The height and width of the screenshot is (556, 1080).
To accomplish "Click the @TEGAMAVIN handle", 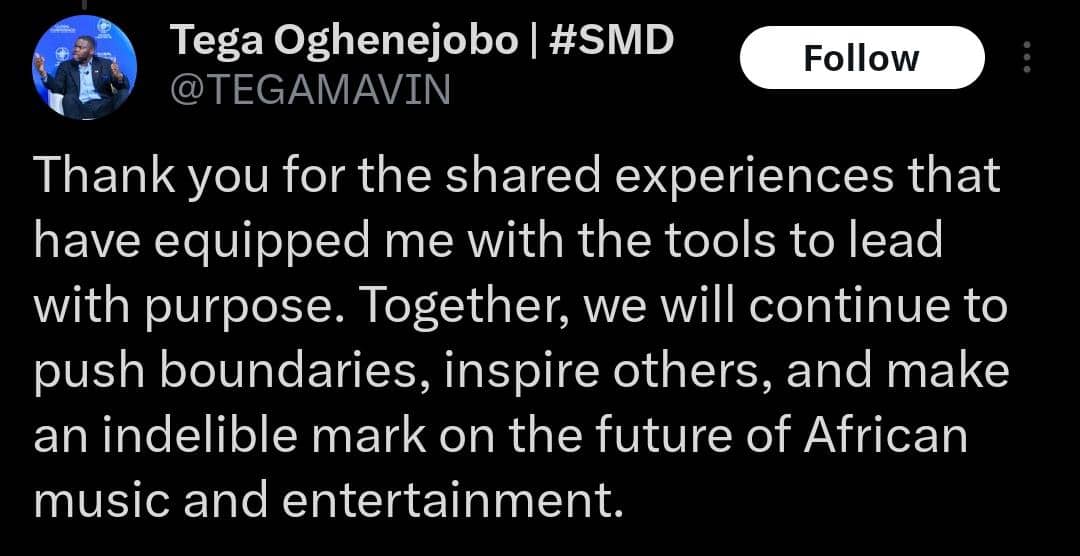I will tap(310, 90).
